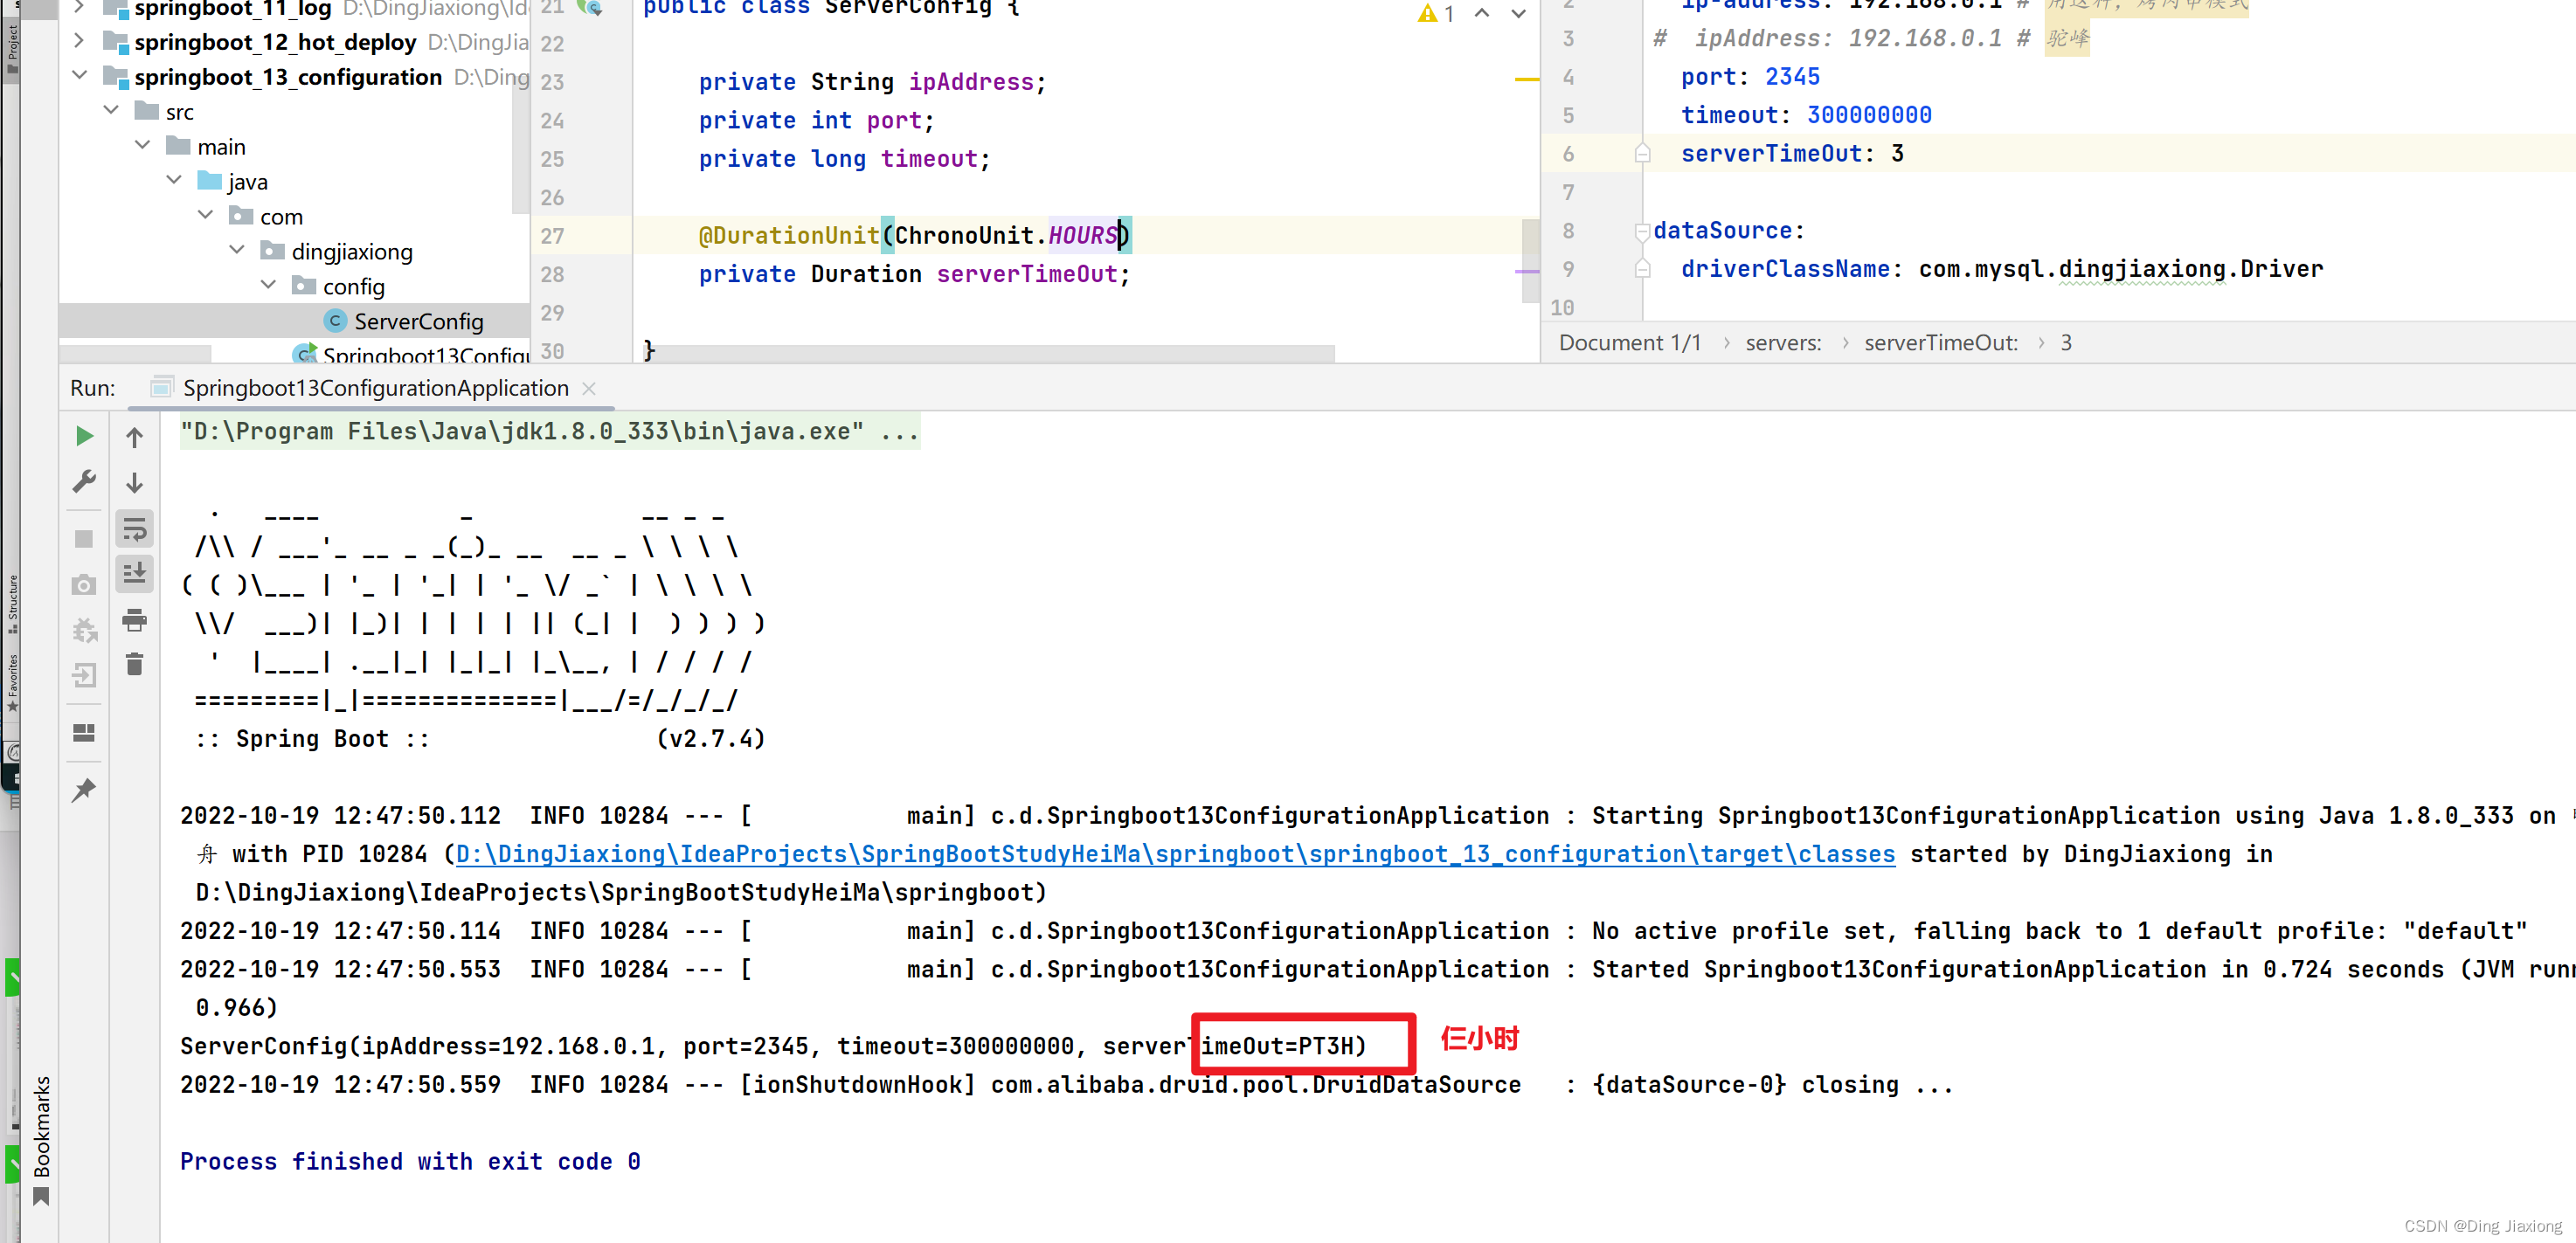Image resolution: width=2576 pixels, height=1243 pixels.
Task: Click the exit arrow icon in Run panel
Action: (x=84, y=675)
